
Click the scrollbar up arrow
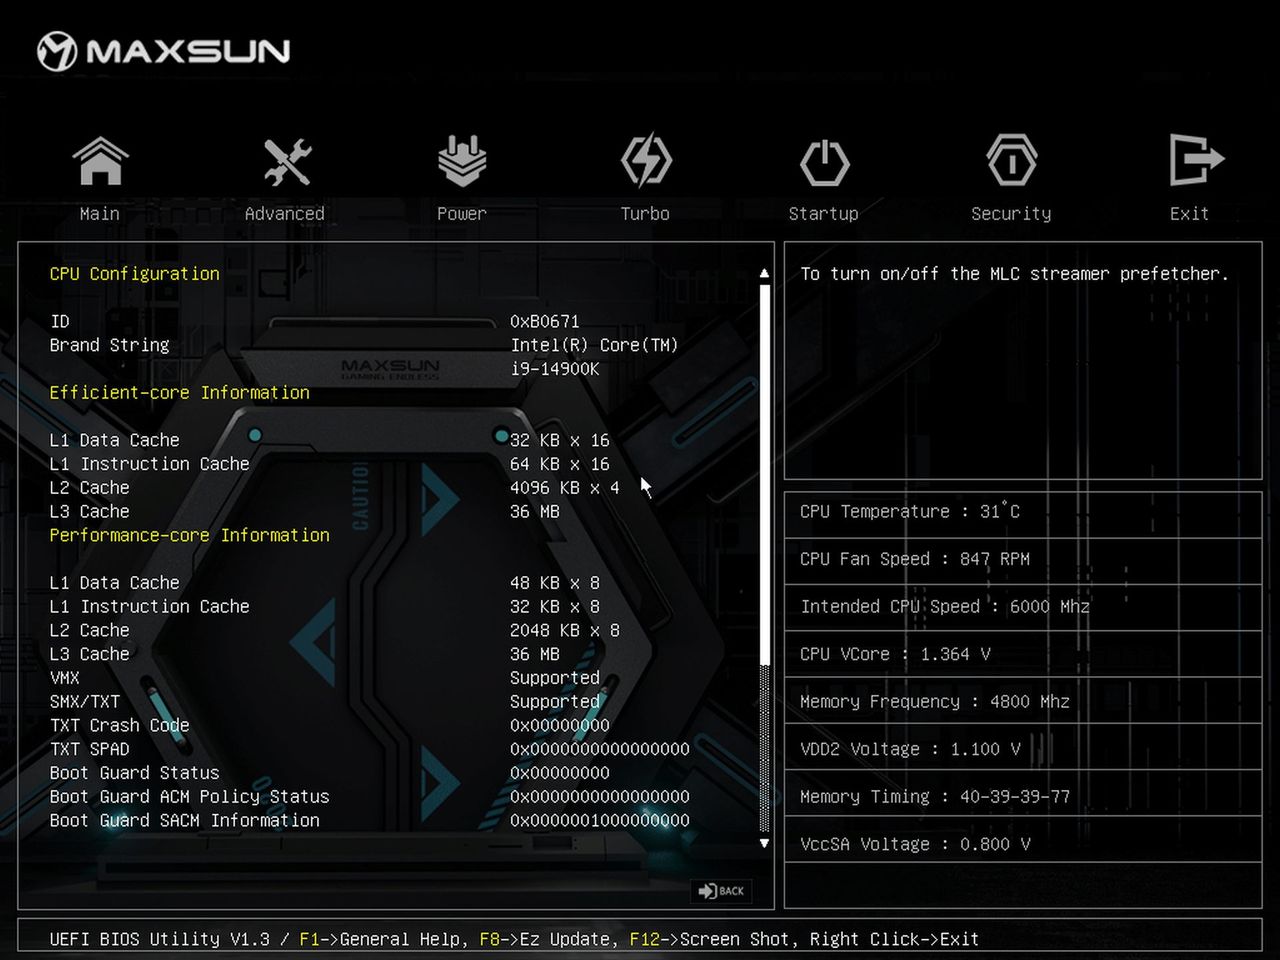tap(765, 273)
